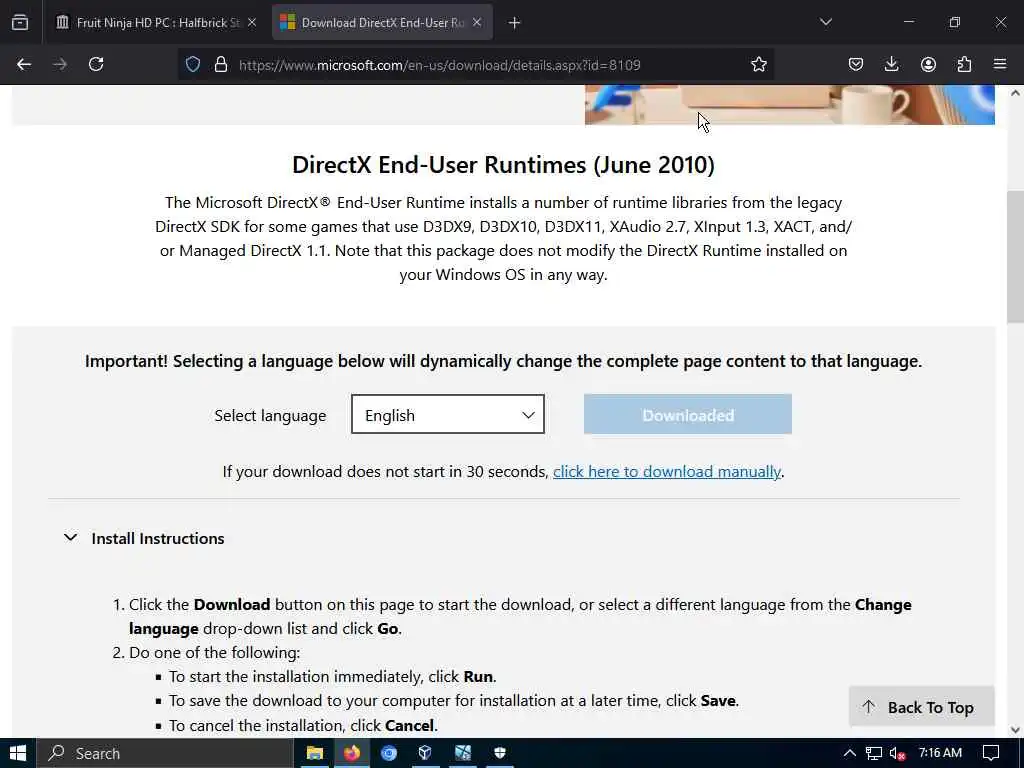Click the scrollbar down arrow
This screenshot has height=768, width=1024.
pyautogui.click(x=1015, y=729)
